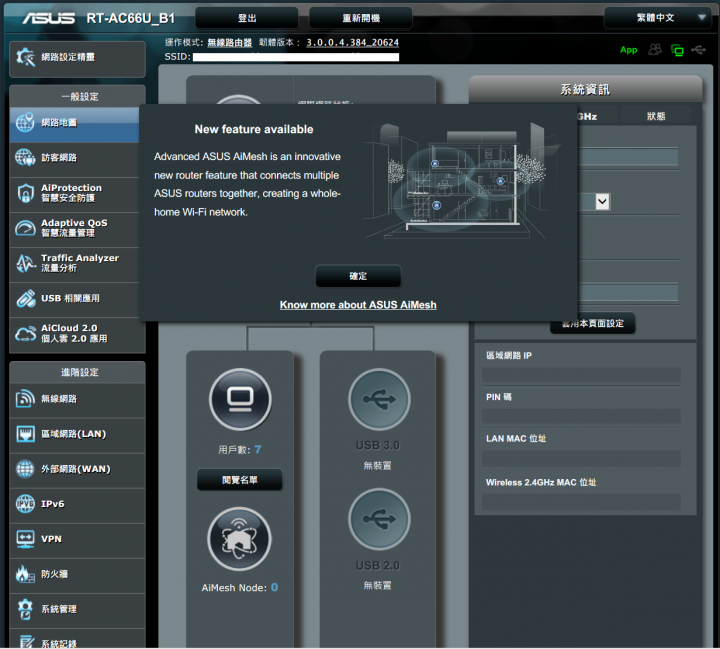Screen dimensions: 720x649
Task: Click the 重新開機 reboot button
Action: [x=360, y=18]
